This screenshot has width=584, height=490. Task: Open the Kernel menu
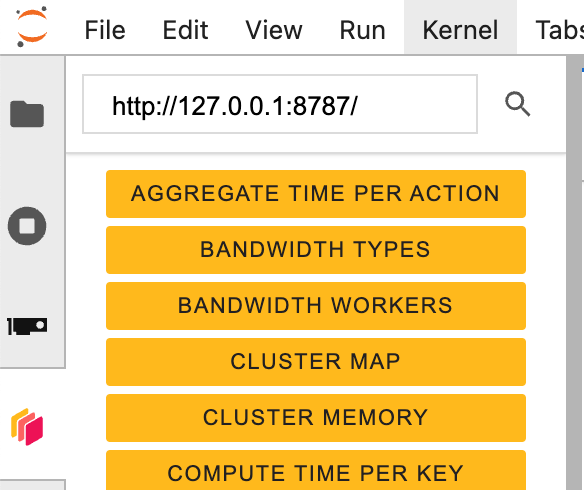click(x=460, y=30)
